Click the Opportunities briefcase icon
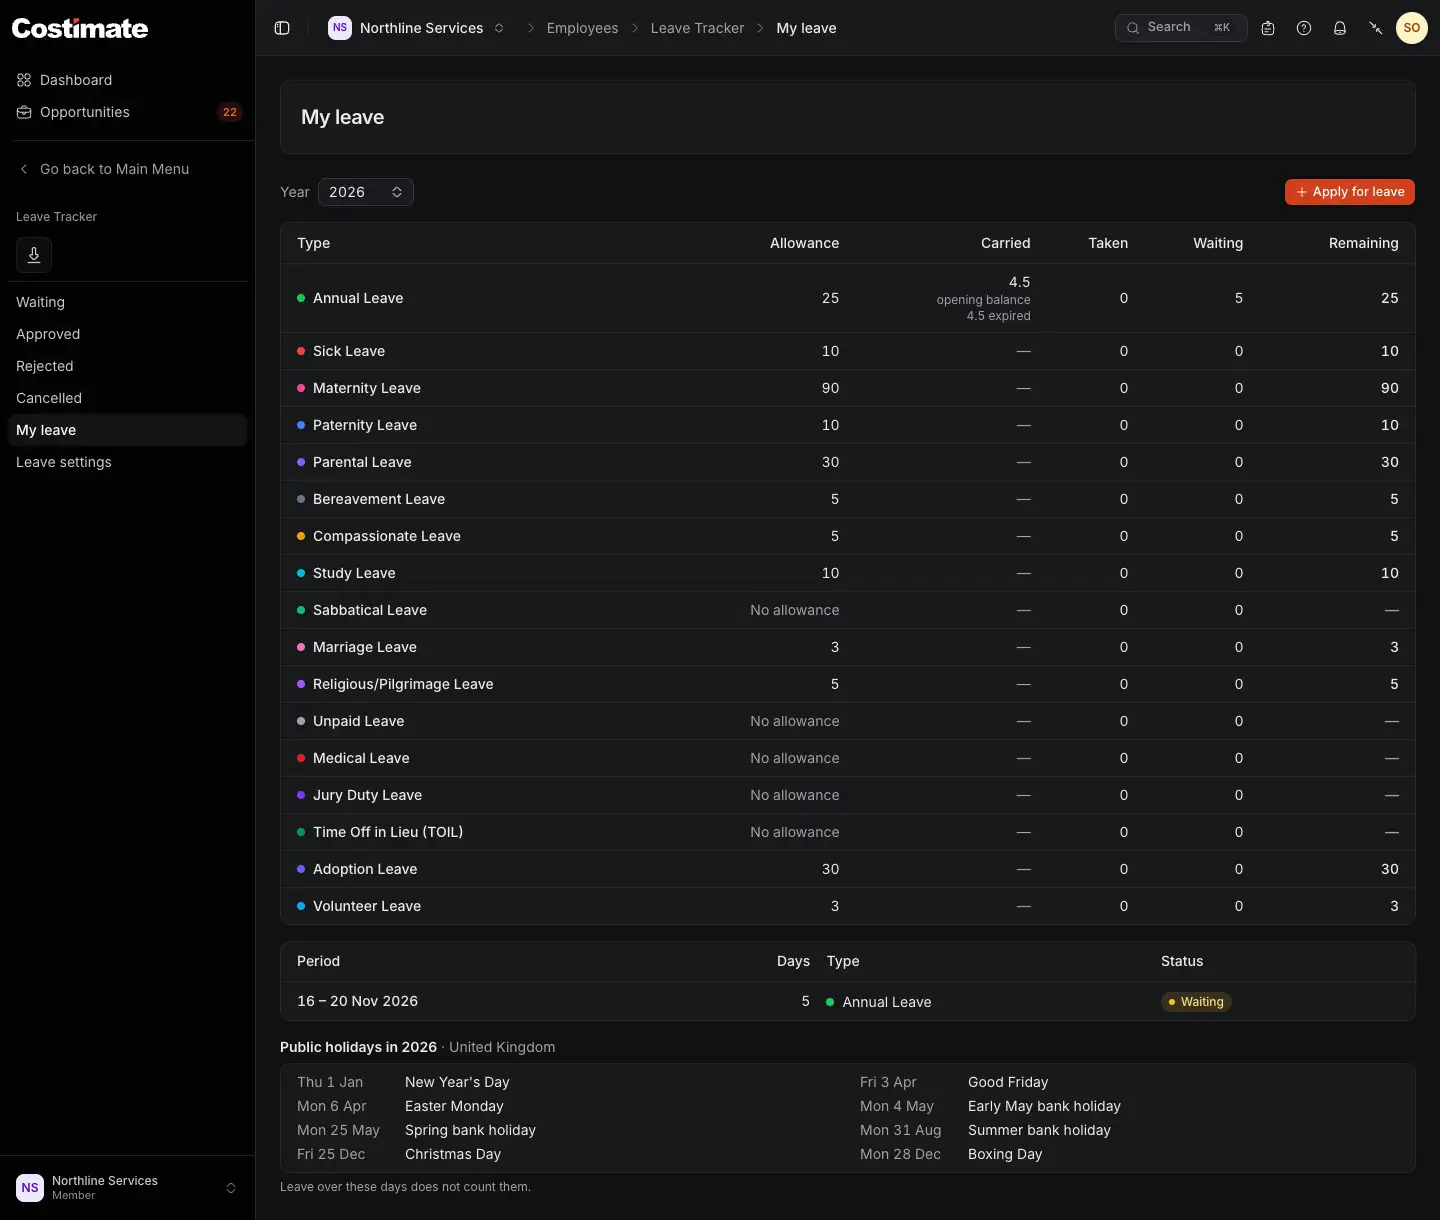The height and width of the screenshot is (1220, 1440). tap(24, 112)
